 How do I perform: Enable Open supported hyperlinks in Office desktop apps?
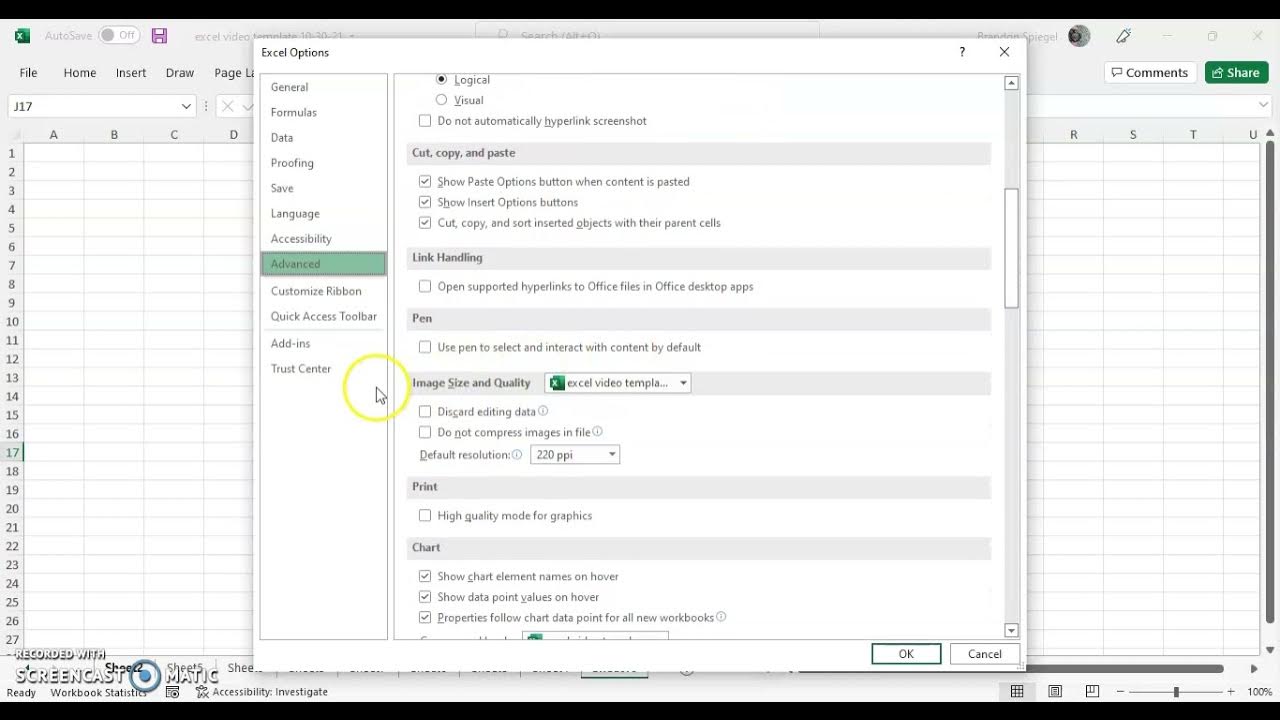(x=425, y=286)
